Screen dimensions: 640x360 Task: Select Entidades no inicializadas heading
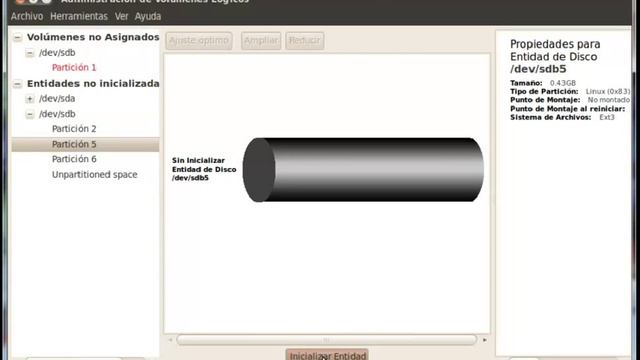point(93,84)
